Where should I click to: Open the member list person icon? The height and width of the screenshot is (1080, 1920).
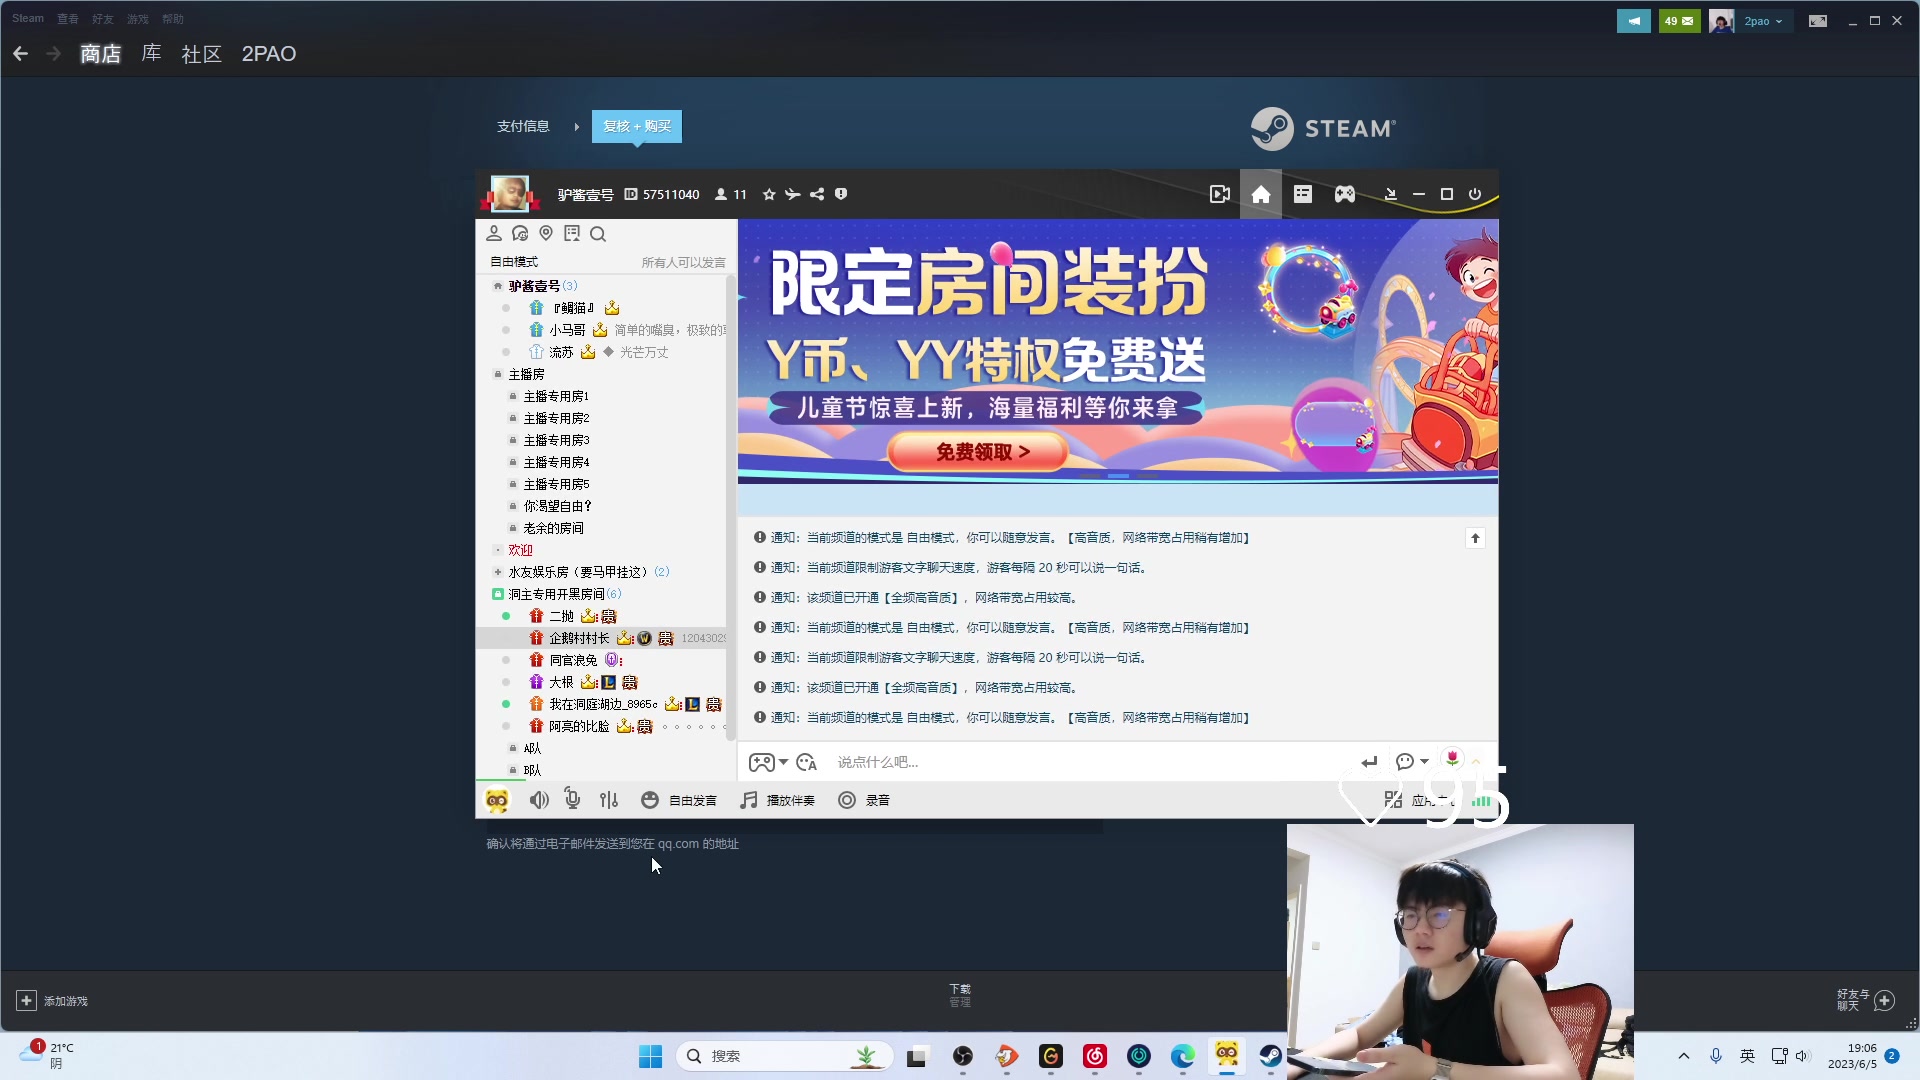click(x=494, y=234)
